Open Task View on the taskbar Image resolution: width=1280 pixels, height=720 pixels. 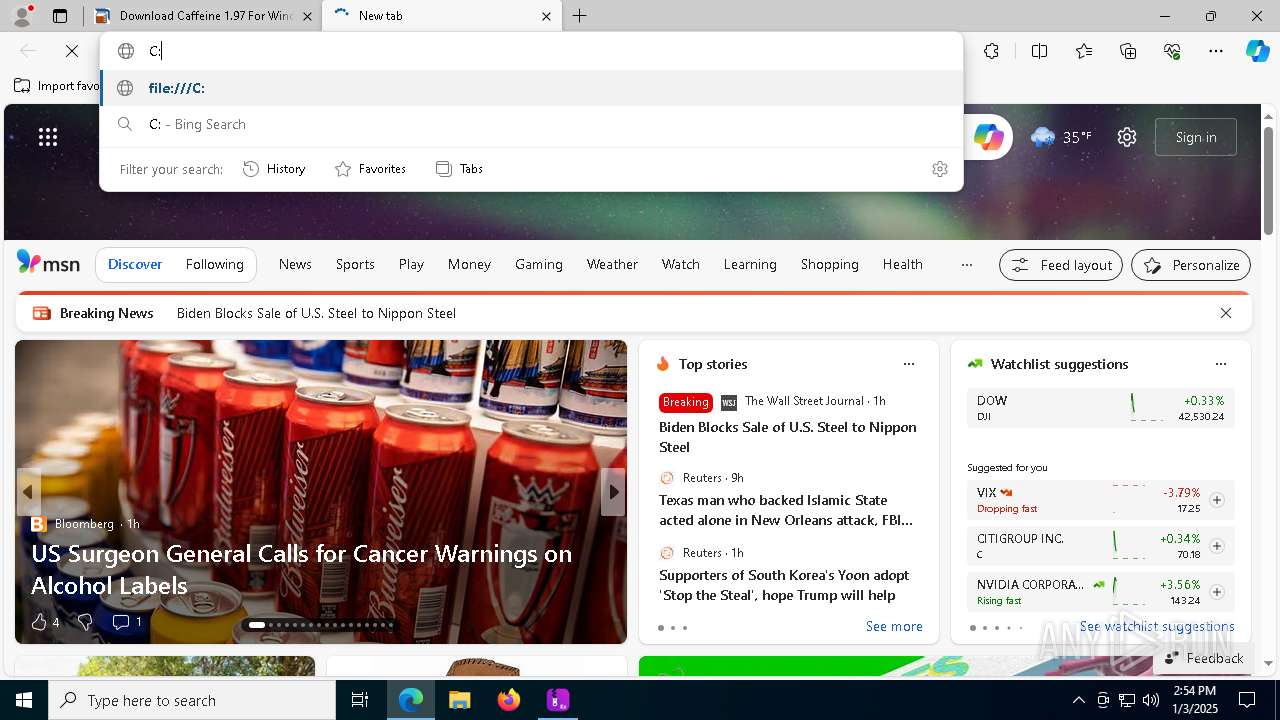[x=360, y=700]
